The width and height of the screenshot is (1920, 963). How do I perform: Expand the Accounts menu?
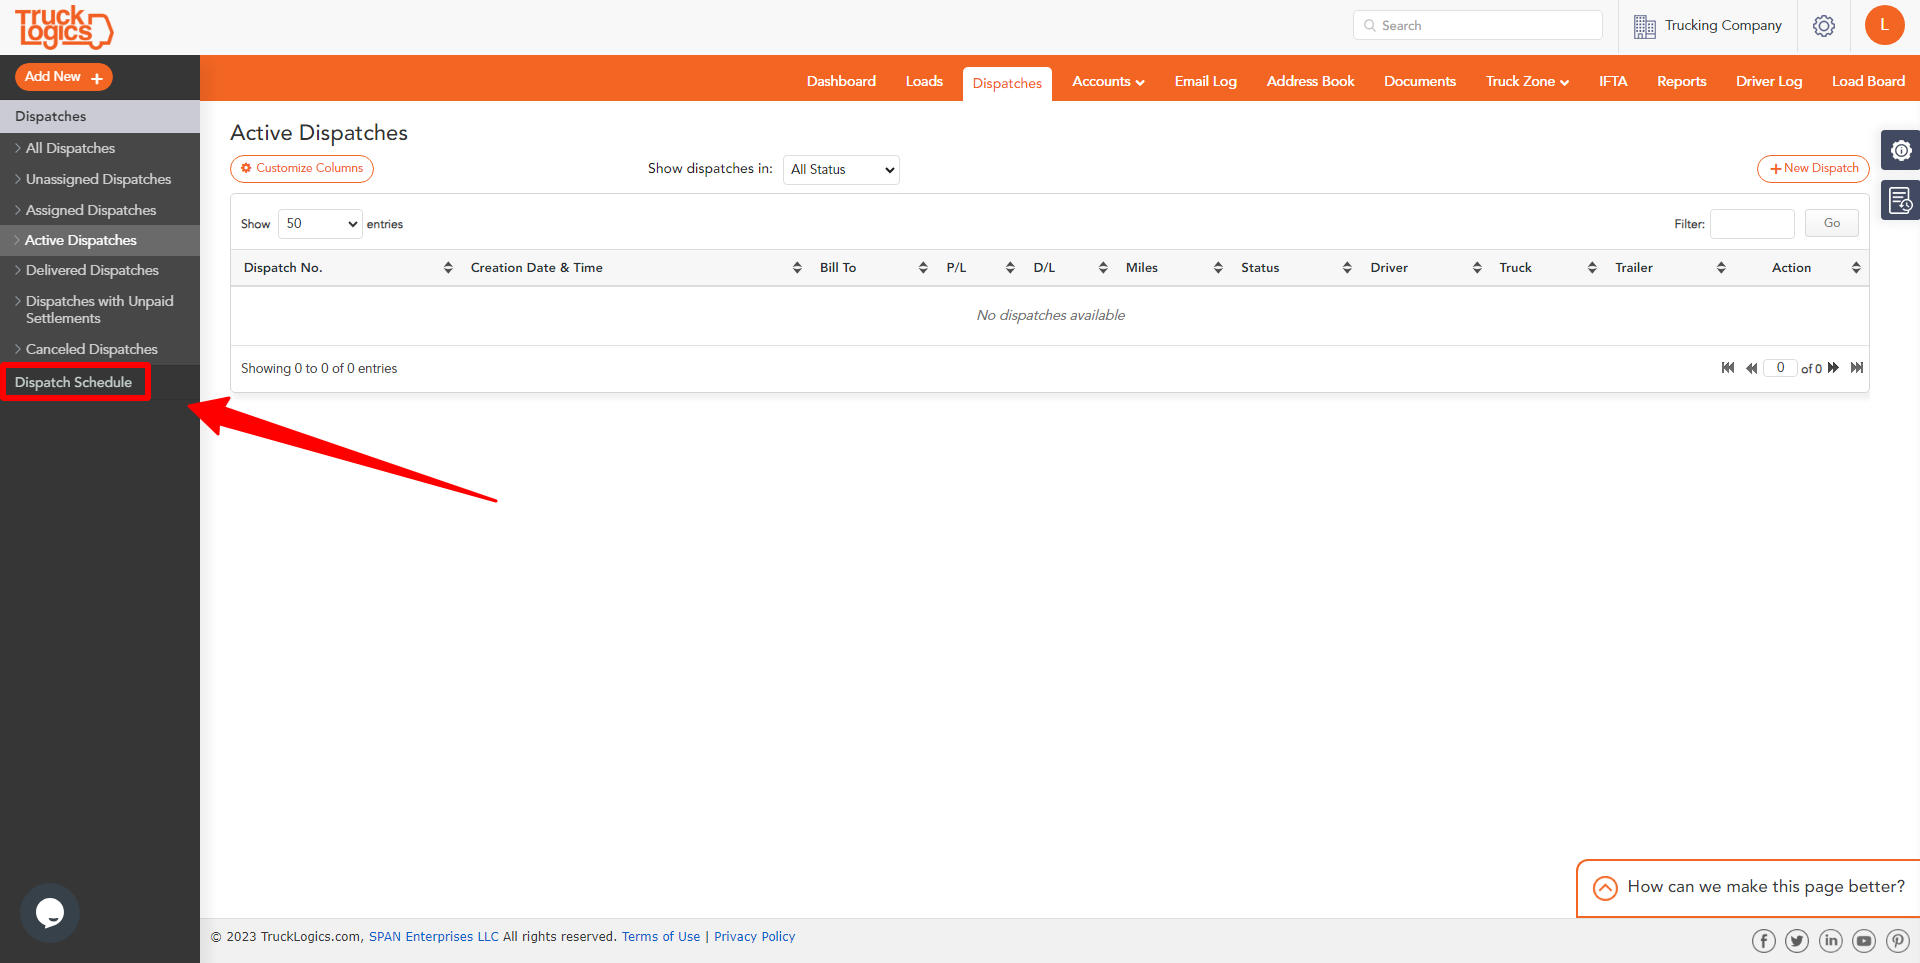coord(1107,82)
